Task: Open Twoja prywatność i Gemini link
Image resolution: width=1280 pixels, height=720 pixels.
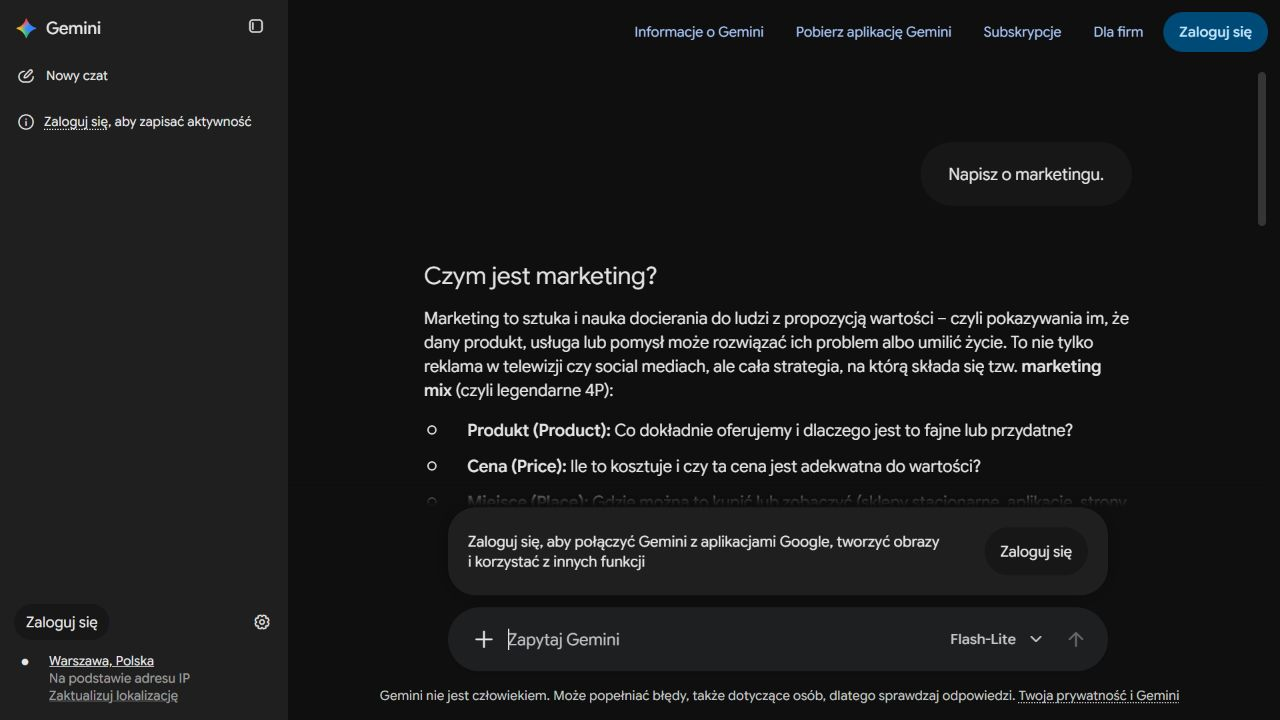Action: coord(1099,696)
